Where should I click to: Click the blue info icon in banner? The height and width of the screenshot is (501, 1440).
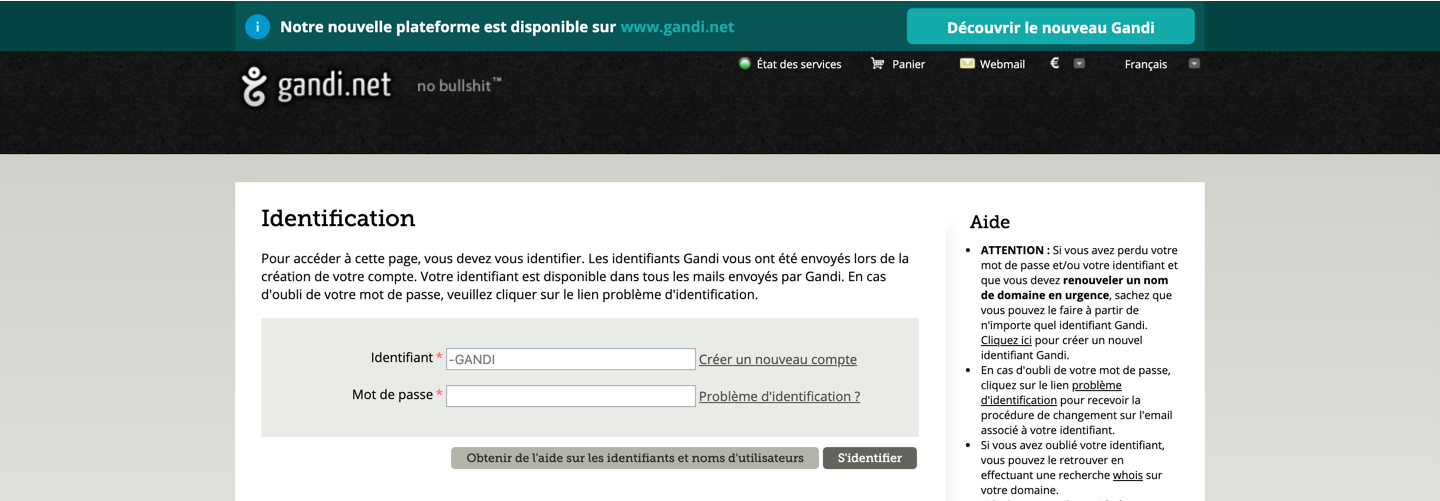pyautogui.click(x=257, y=27)
